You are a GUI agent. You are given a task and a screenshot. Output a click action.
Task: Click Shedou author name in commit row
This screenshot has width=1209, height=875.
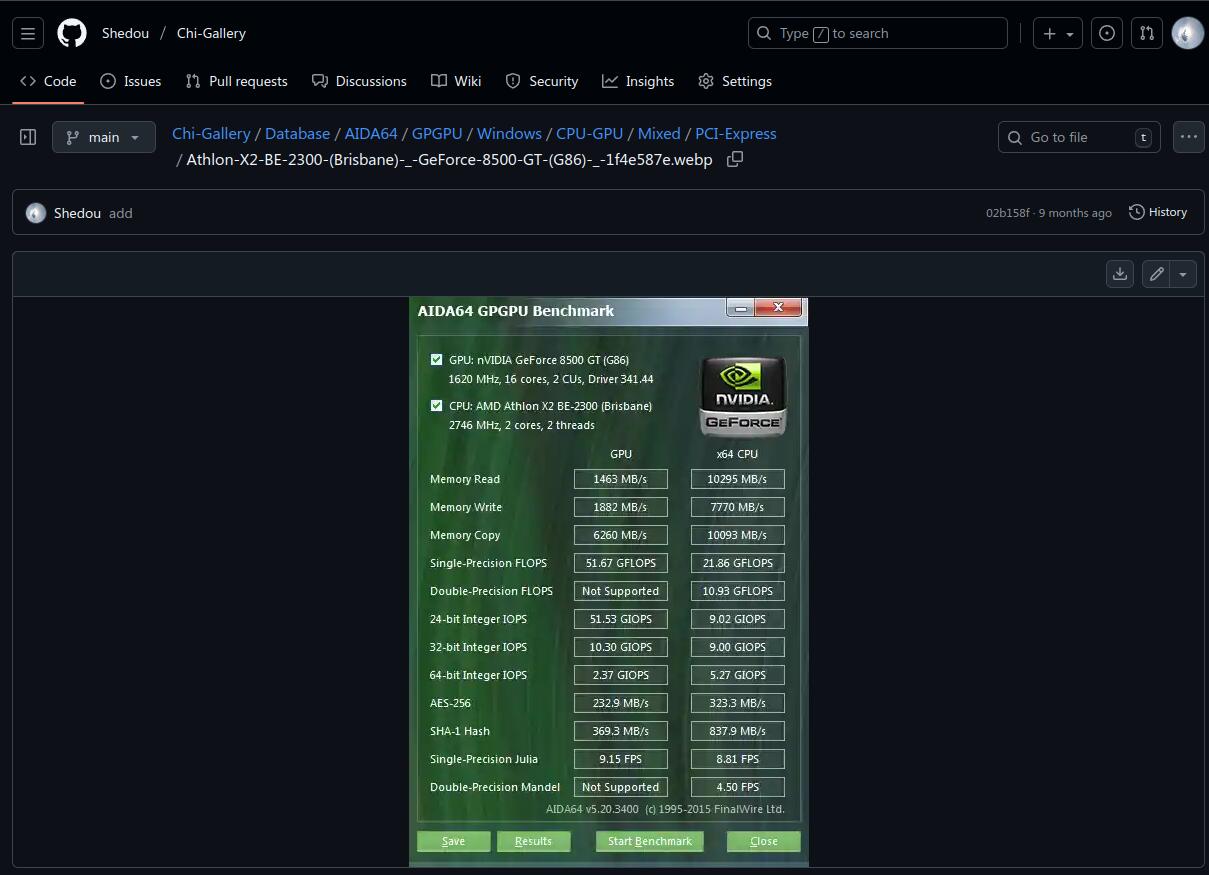tap(77, 213)
